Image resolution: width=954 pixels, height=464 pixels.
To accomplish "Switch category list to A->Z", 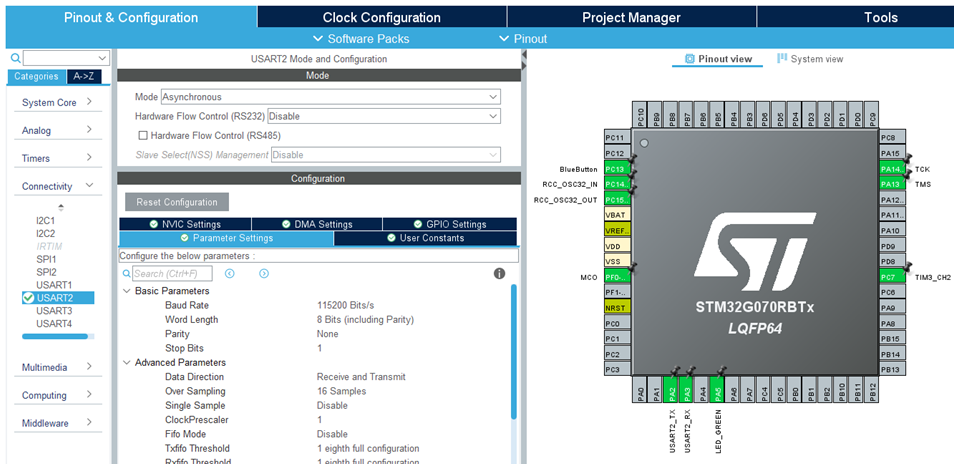I will click(83, 77).
